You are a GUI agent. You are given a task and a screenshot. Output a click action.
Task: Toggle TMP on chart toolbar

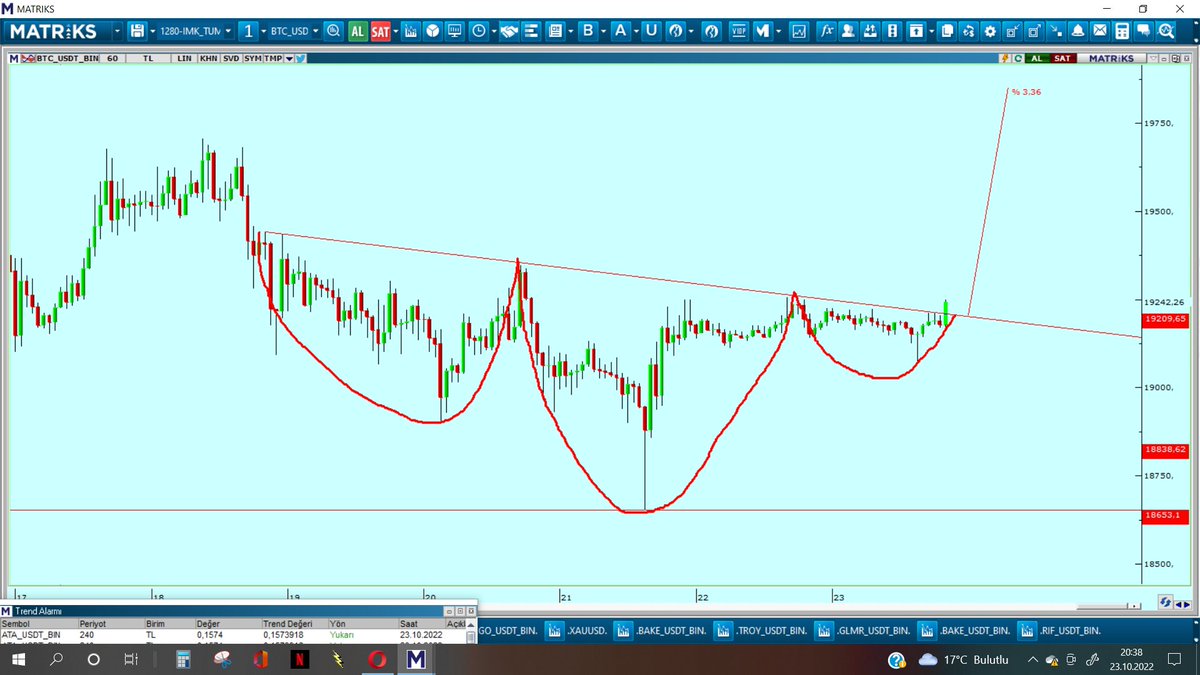[x=273, y=58]
